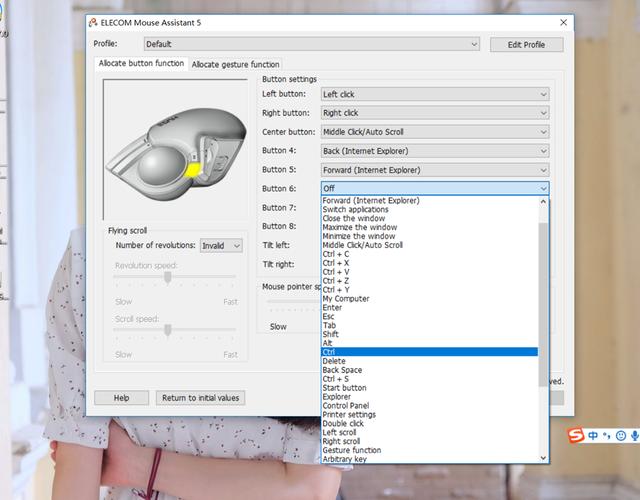Choose Enter key option
The image size is (640, 500).
[430, 307]
